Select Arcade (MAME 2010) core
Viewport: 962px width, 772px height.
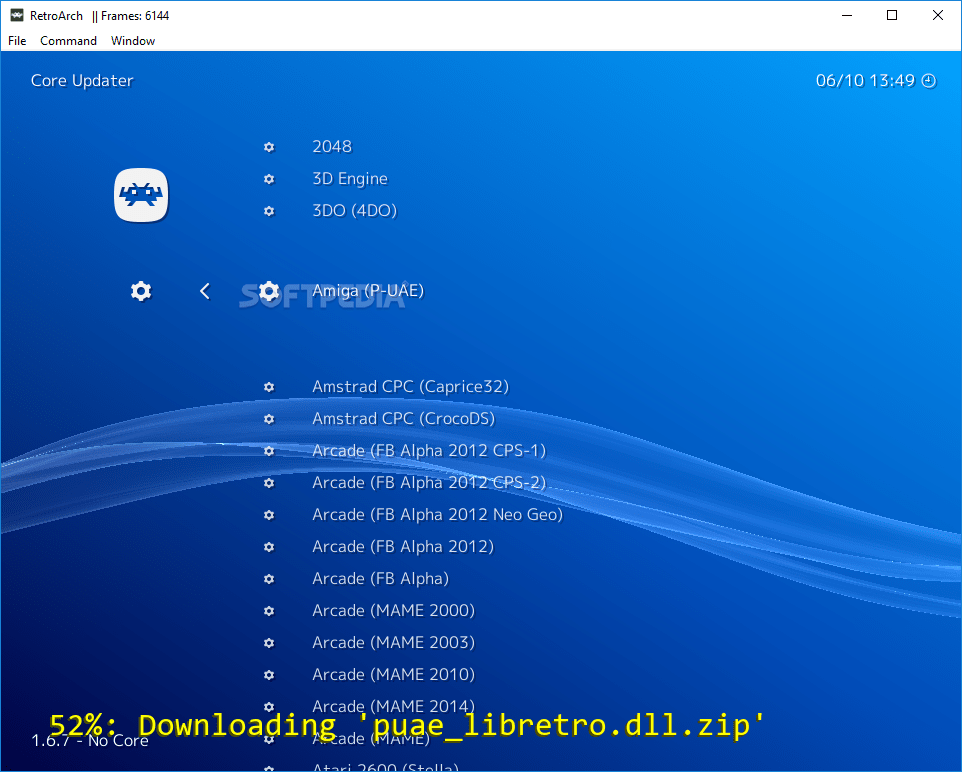[x=393, y=674]
